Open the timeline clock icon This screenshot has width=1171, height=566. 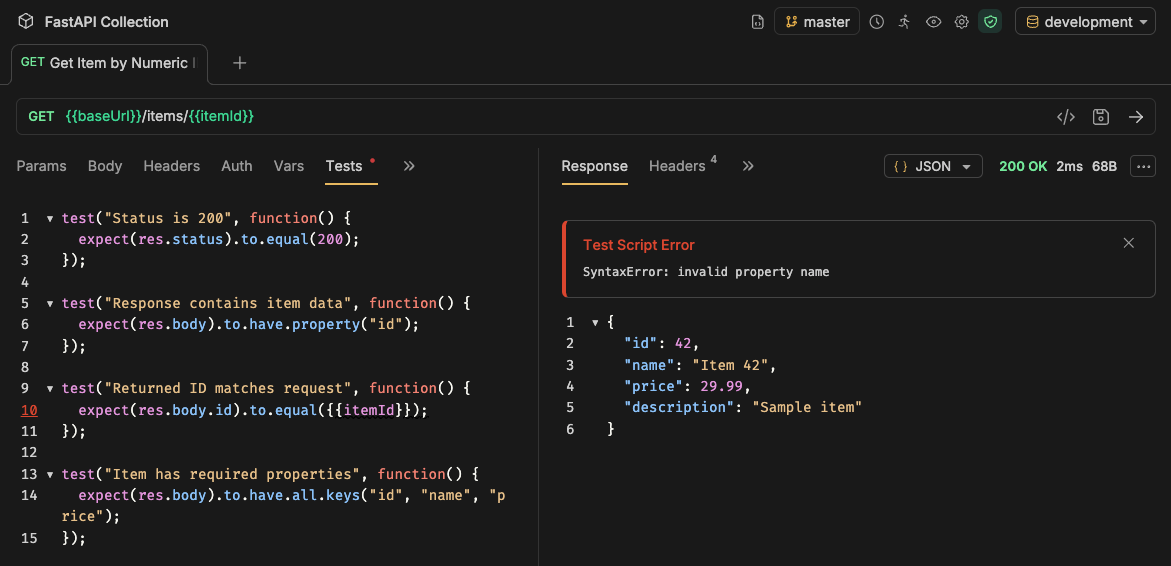click(876, 22)
